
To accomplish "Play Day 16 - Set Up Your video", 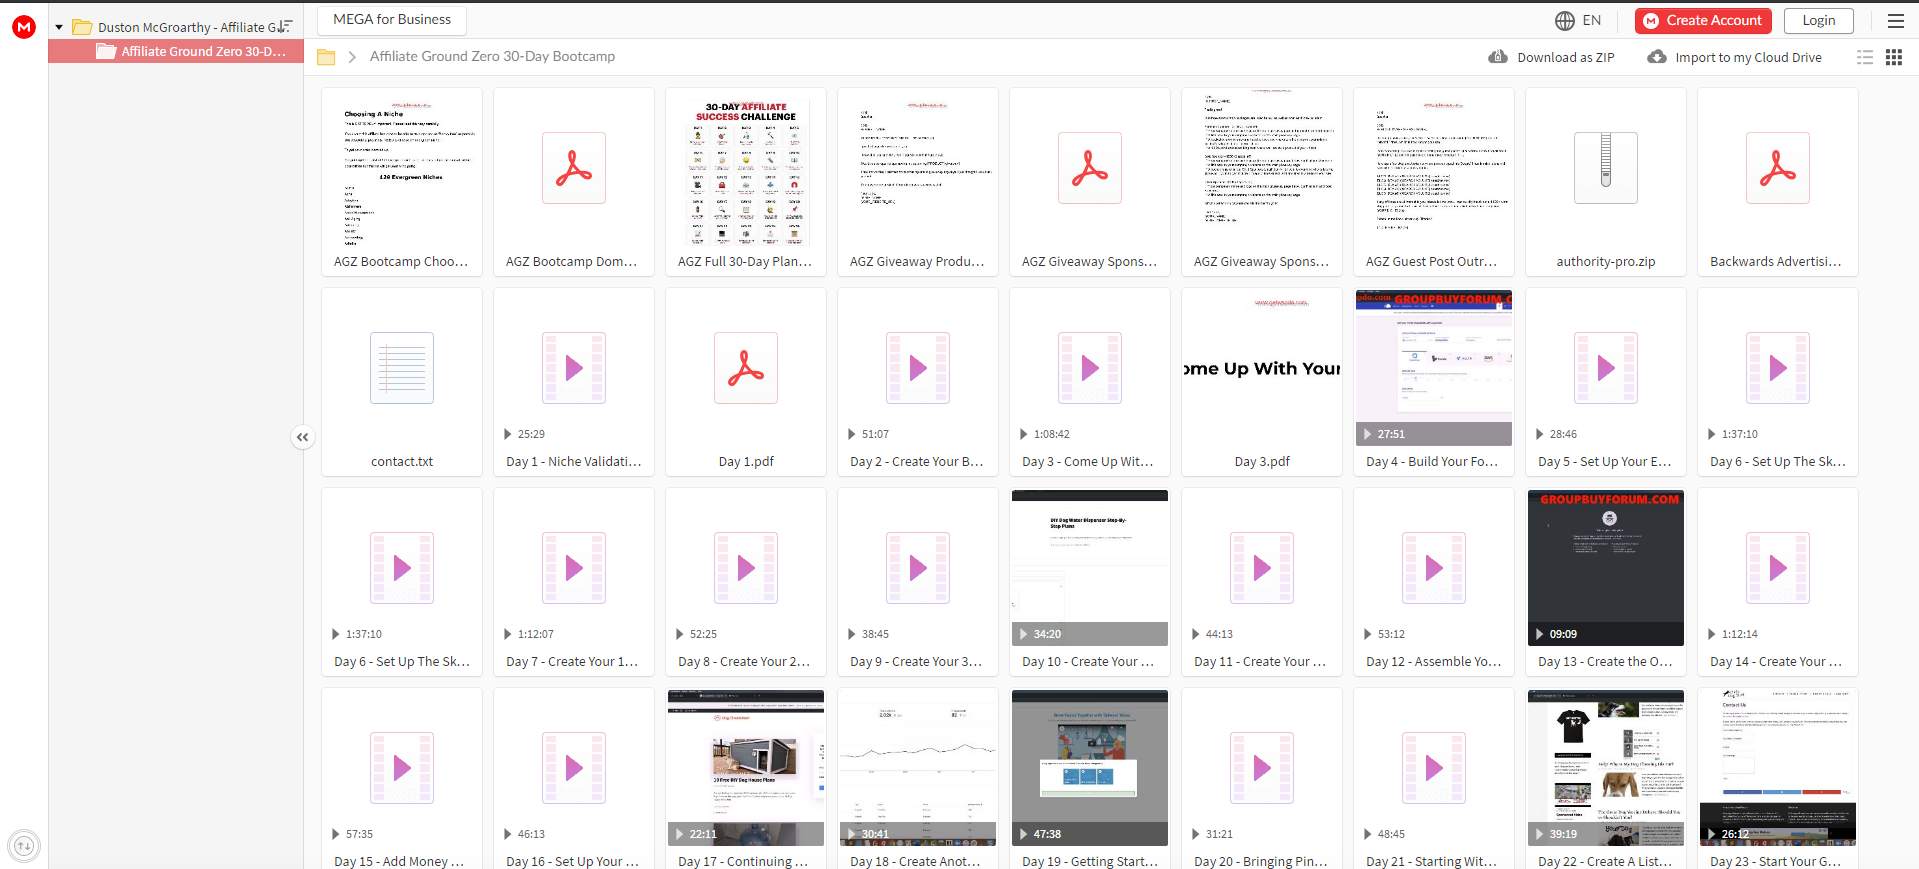I will click(574, 768).
